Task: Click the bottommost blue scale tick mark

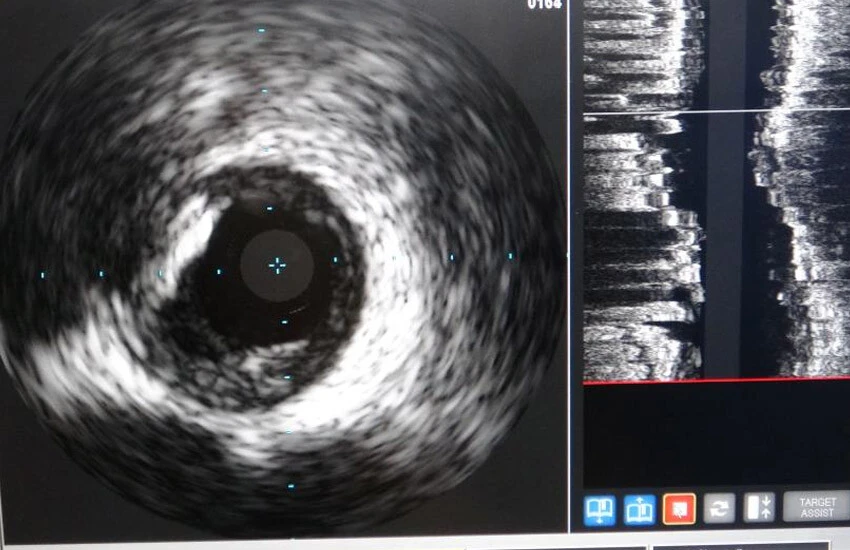Action: (x=291, y=487)
